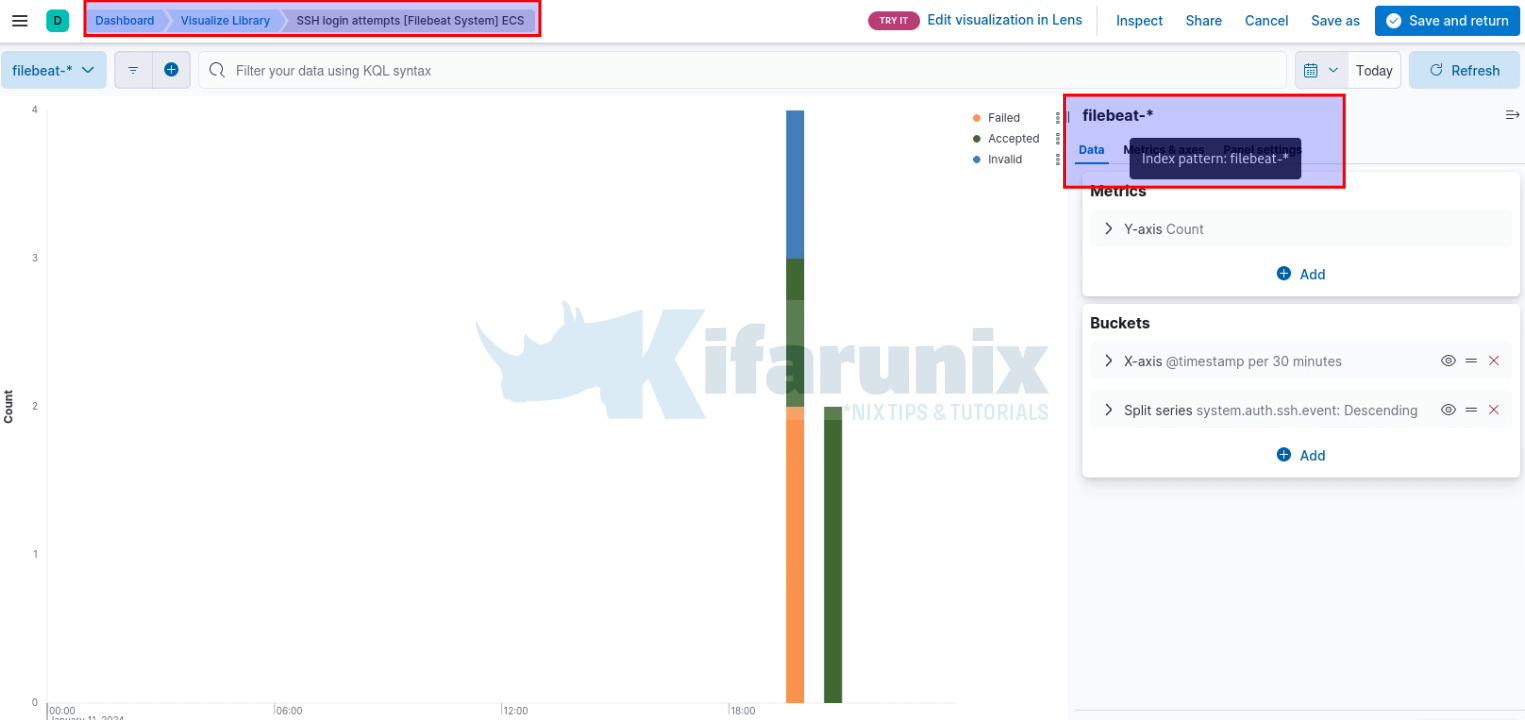The image size is (1525, 720).
Task: Expand the X-axis @timestamp bucket
Action: [1108, 361]
